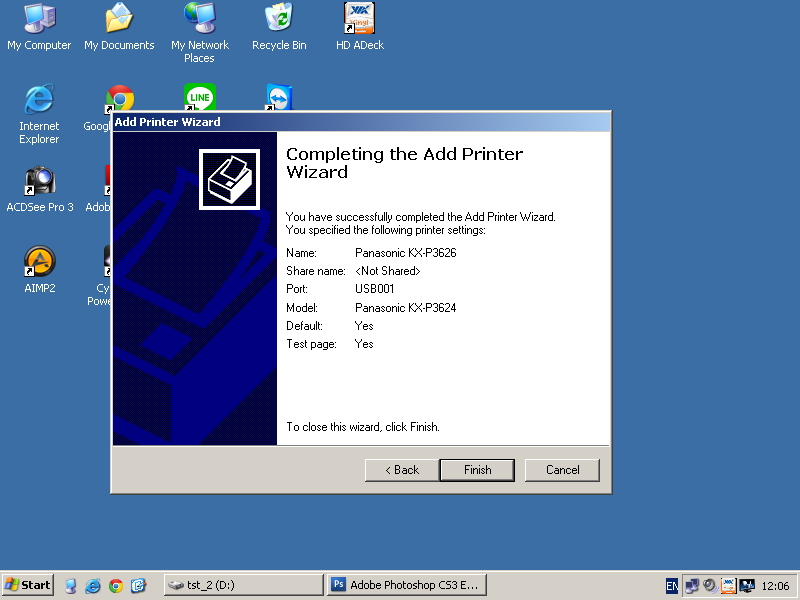This screenshot has height=600, width=800.
Task: Click the Add Printer Wizard title bar
Action: tap(361, 122)
